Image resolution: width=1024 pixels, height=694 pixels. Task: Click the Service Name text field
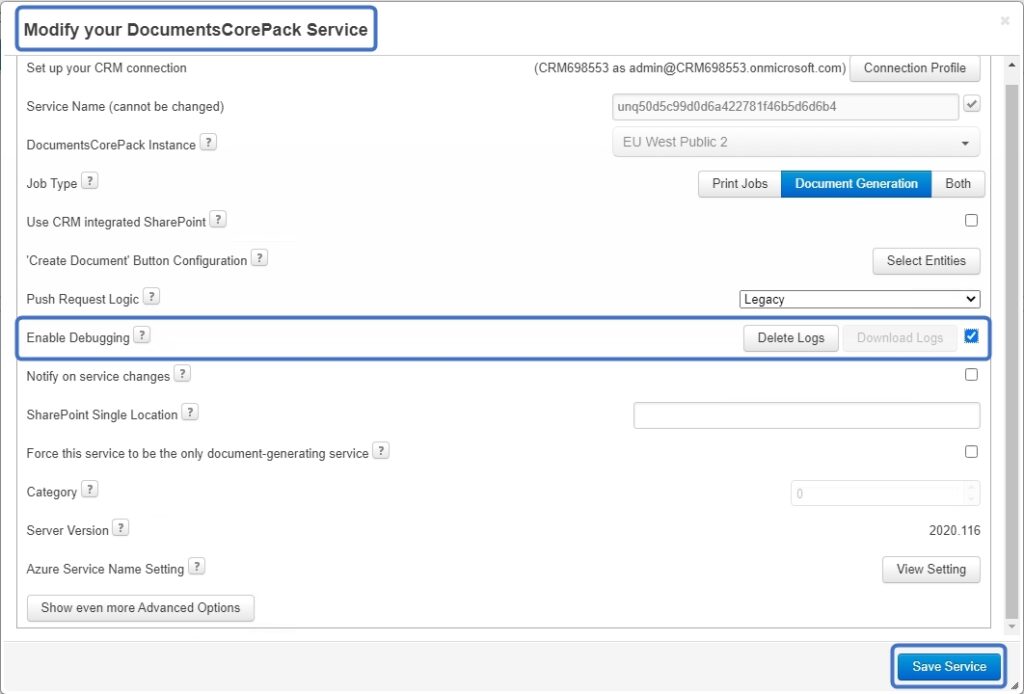[785, 106]
